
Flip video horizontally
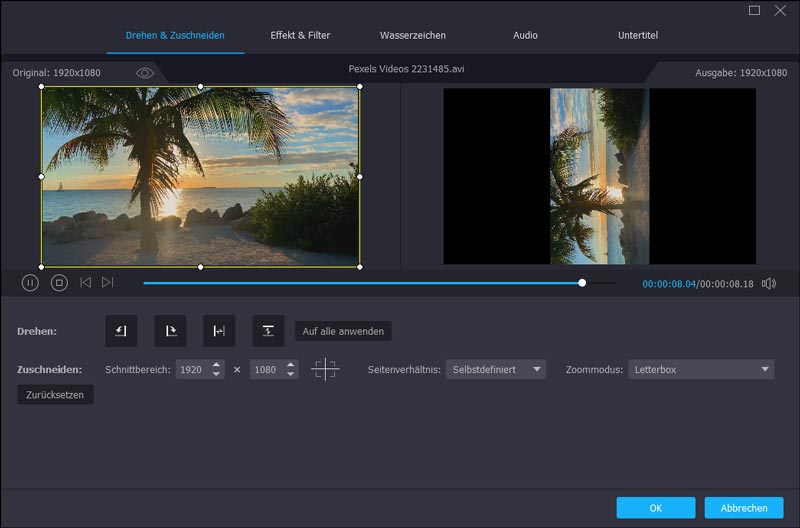click(x=219, y=331)
